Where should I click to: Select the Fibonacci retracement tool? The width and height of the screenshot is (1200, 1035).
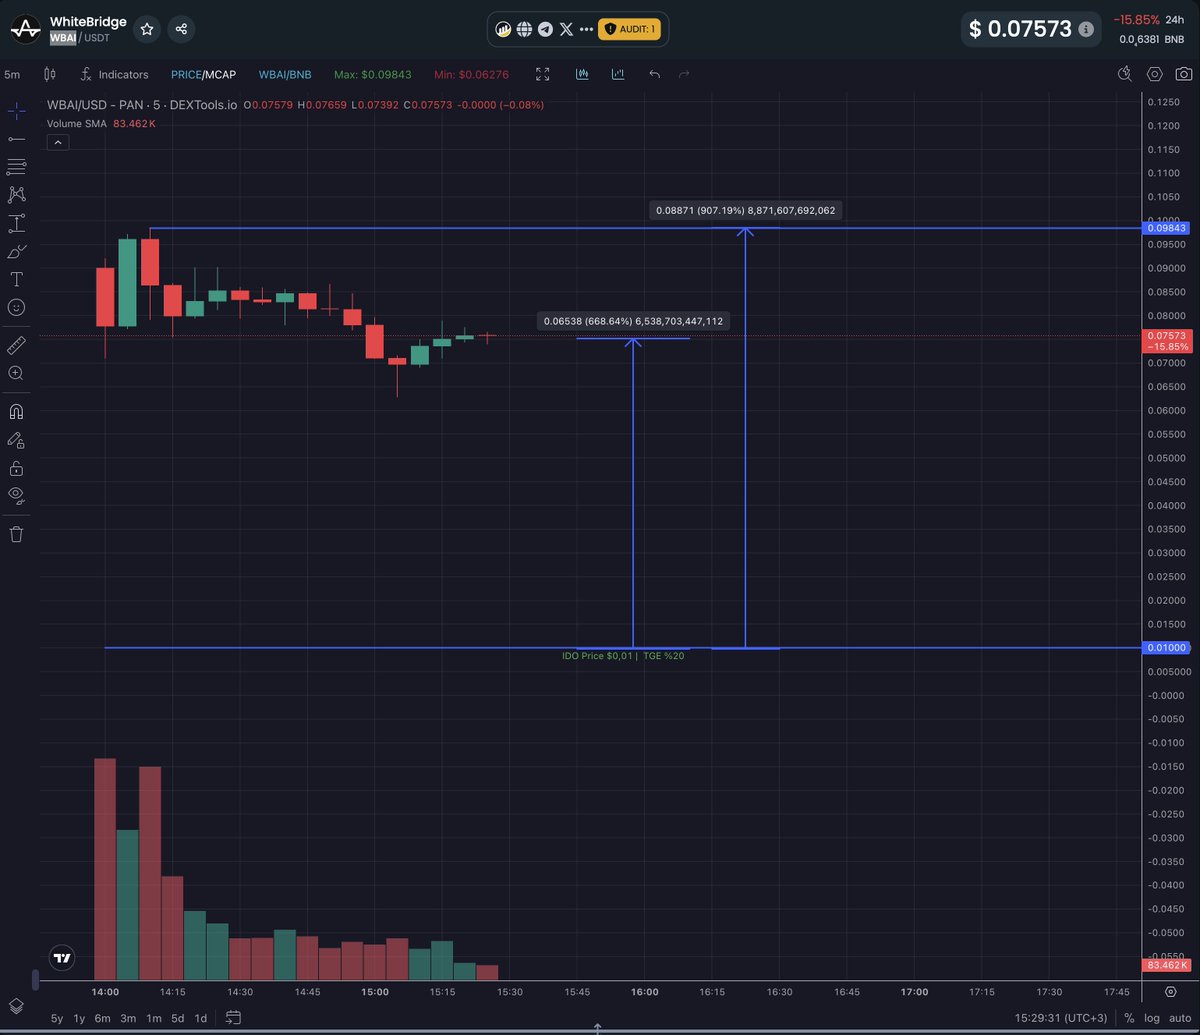16,167
